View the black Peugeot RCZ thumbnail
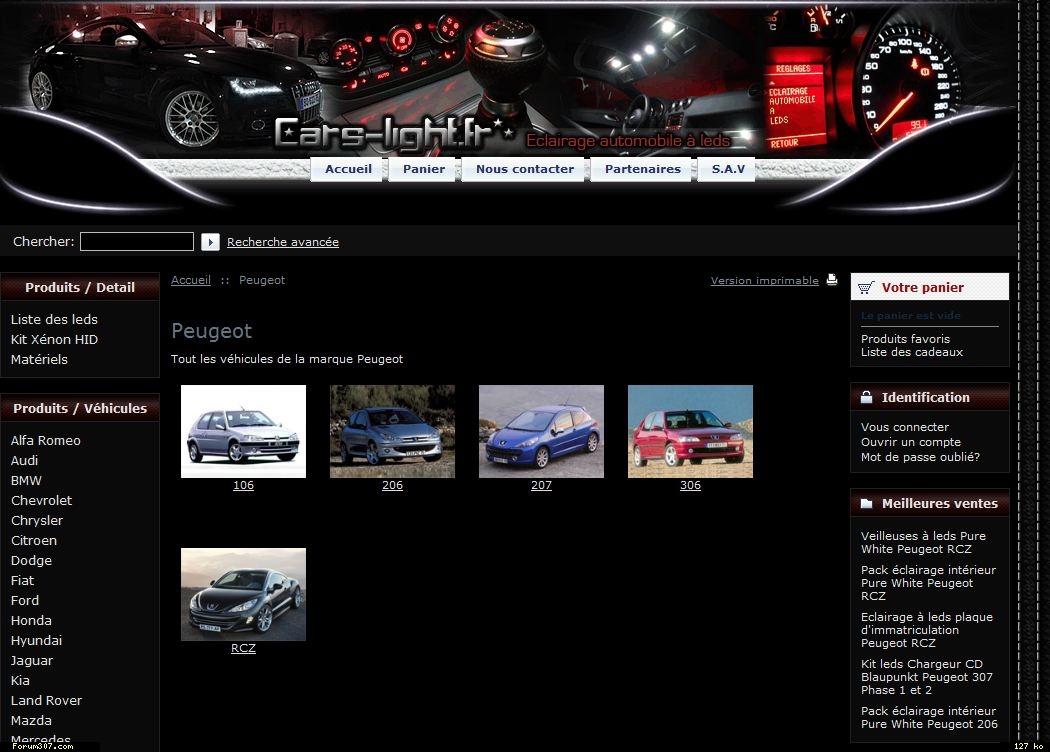Screen dimensions: 1050x752 [x=243, y=594]
